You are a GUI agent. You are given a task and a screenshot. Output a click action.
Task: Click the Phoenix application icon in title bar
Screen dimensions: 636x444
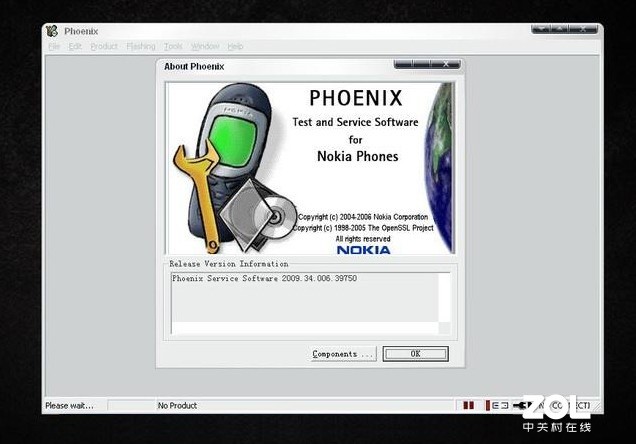point(52,31)
